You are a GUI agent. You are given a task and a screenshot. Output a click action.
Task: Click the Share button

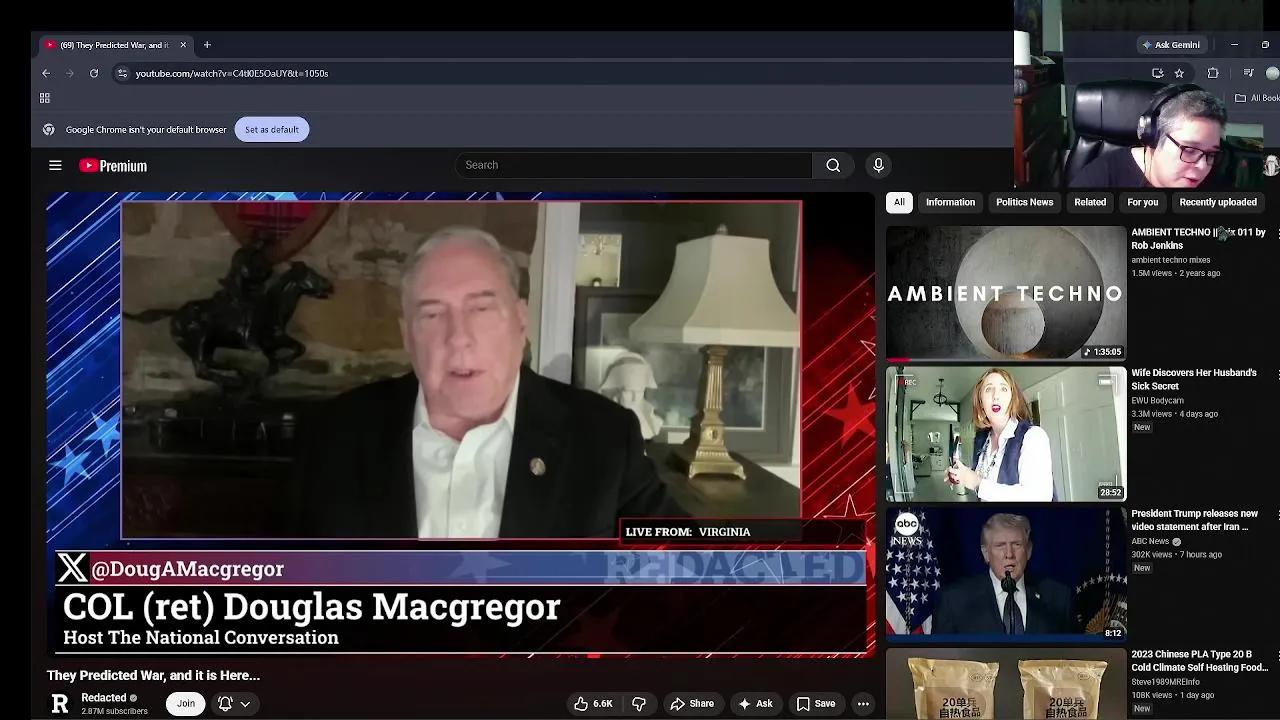692,704
